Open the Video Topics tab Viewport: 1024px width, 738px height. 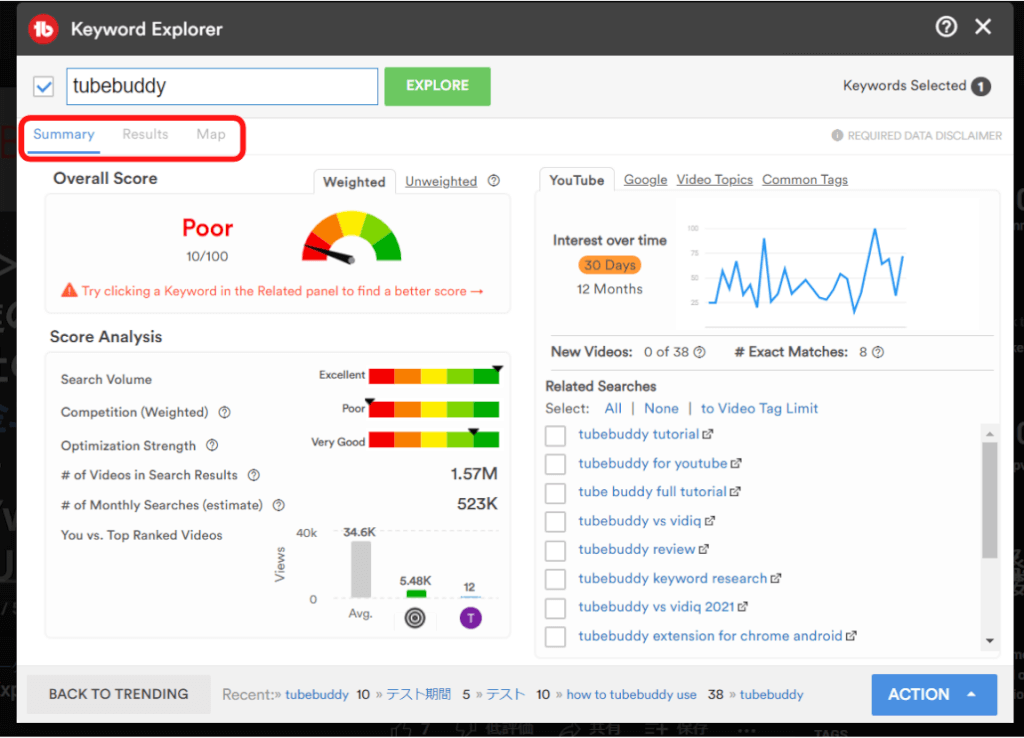pos(714,180)
